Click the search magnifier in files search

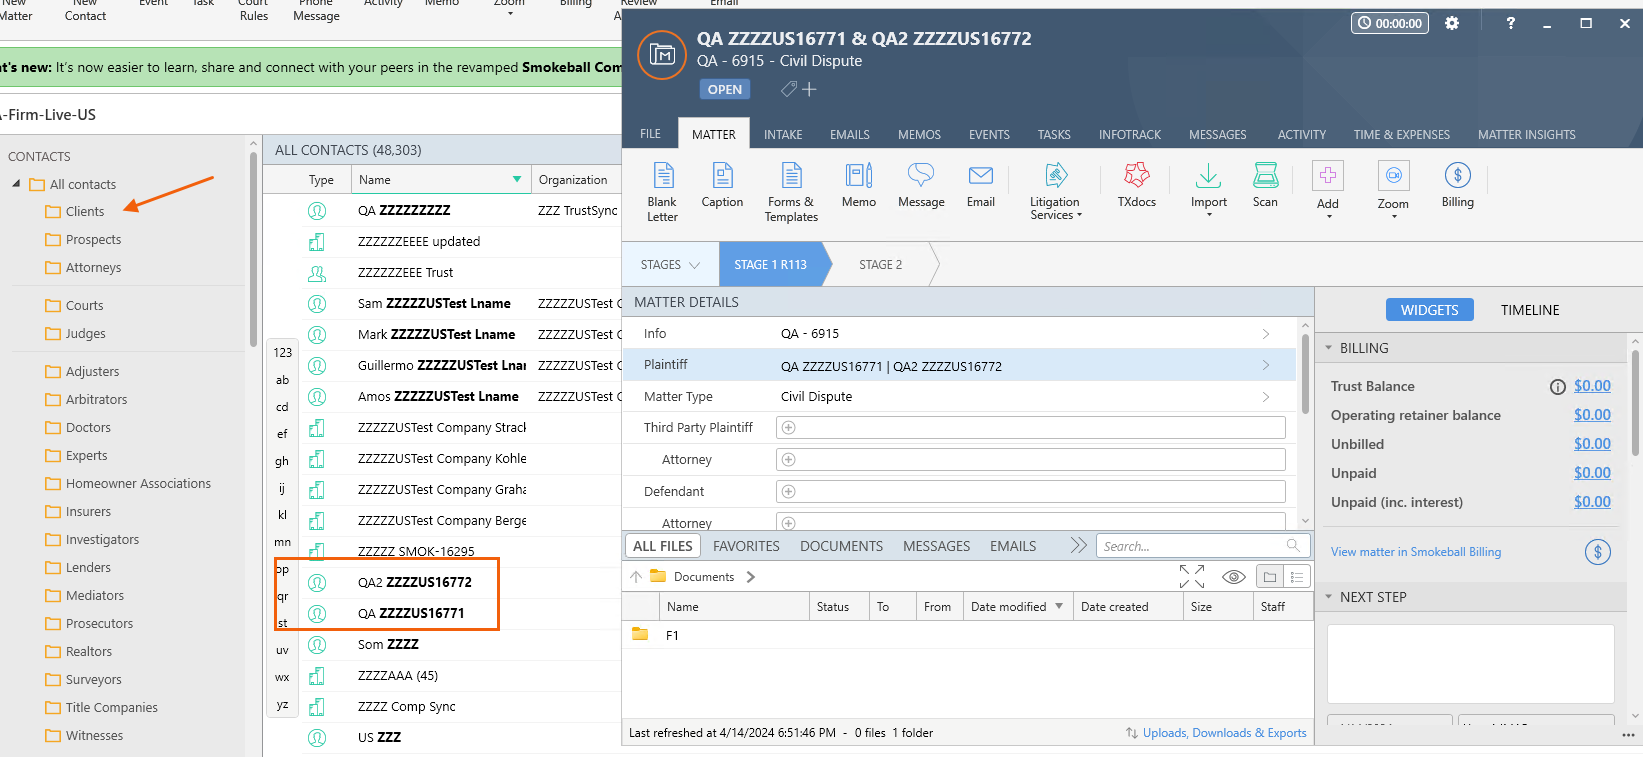point(1293,546)
